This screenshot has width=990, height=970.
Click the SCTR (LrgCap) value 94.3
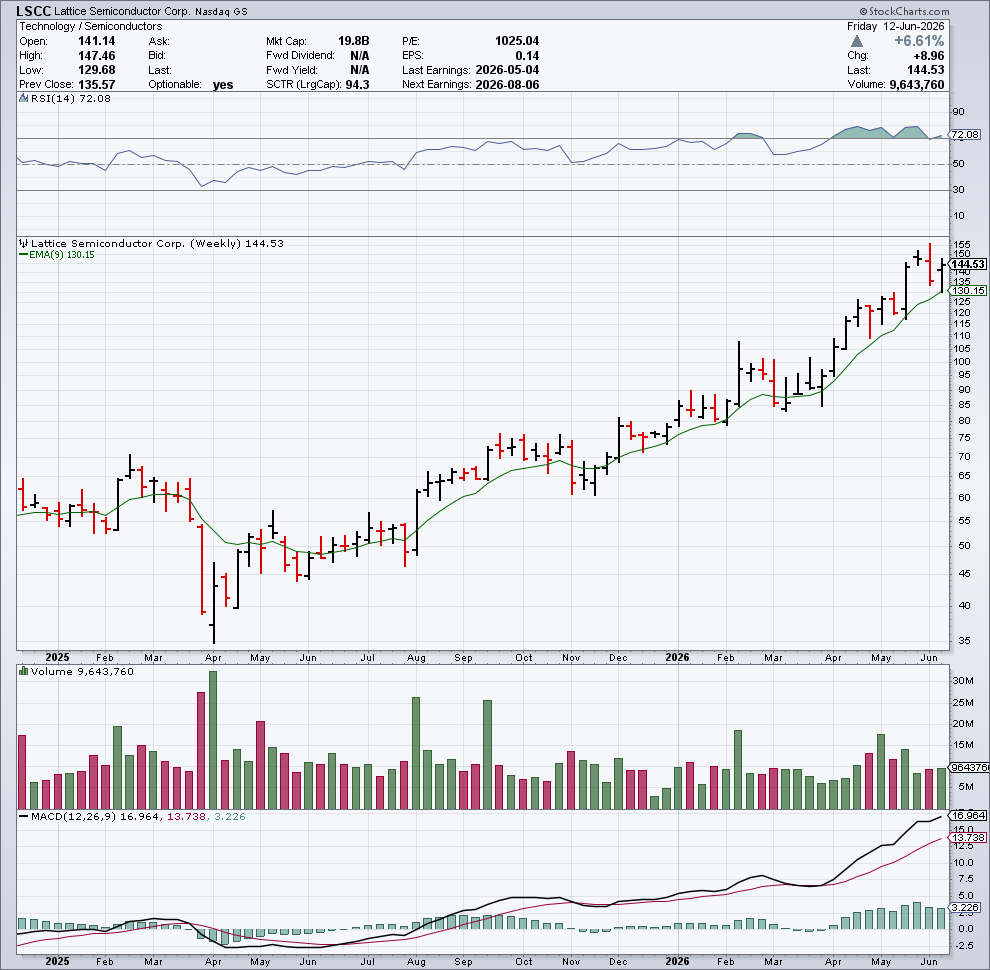pos(357,85)
